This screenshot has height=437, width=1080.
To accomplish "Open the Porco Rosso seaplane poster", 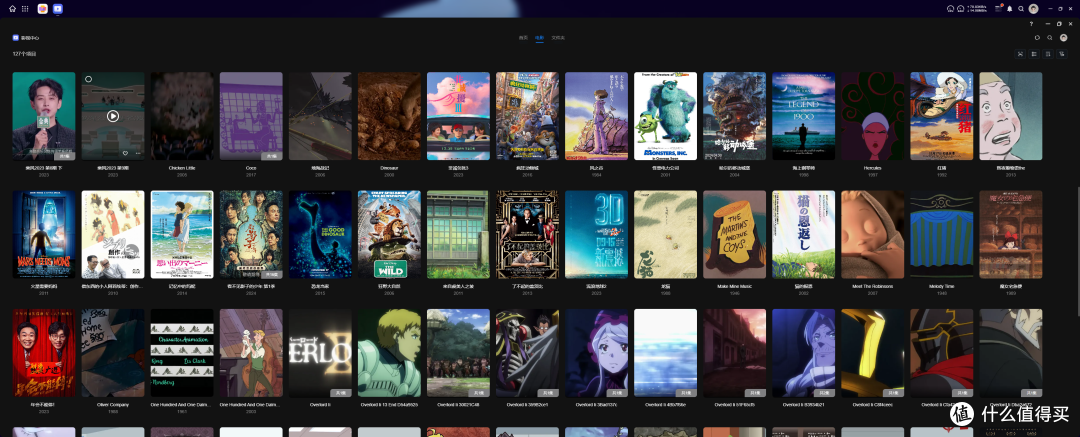I will (x=942, y=116).
